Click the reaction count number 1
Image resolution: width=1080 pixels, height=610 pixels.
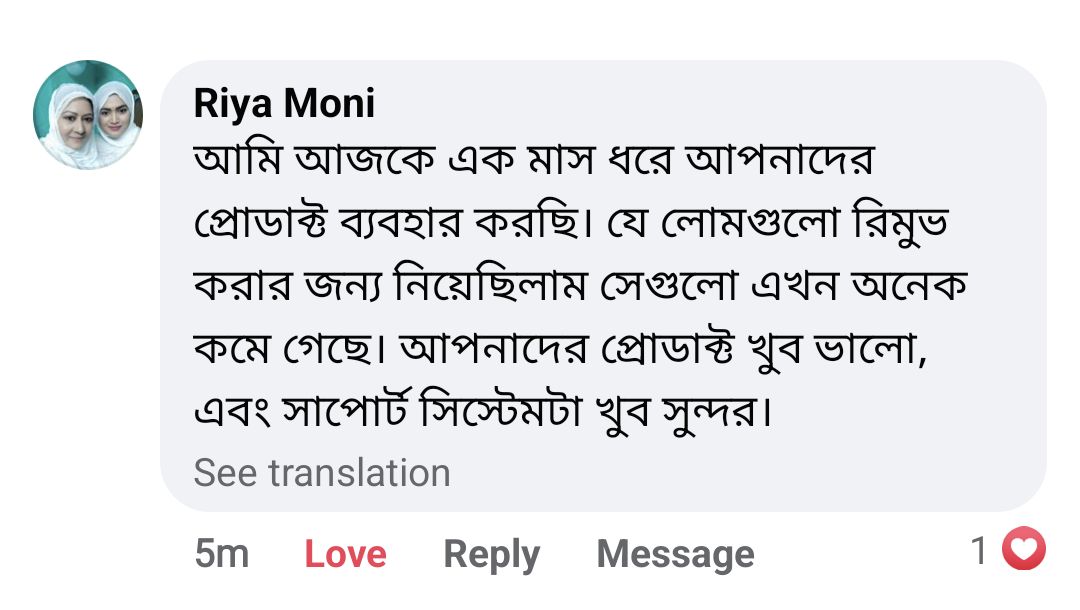coord(980,550)
